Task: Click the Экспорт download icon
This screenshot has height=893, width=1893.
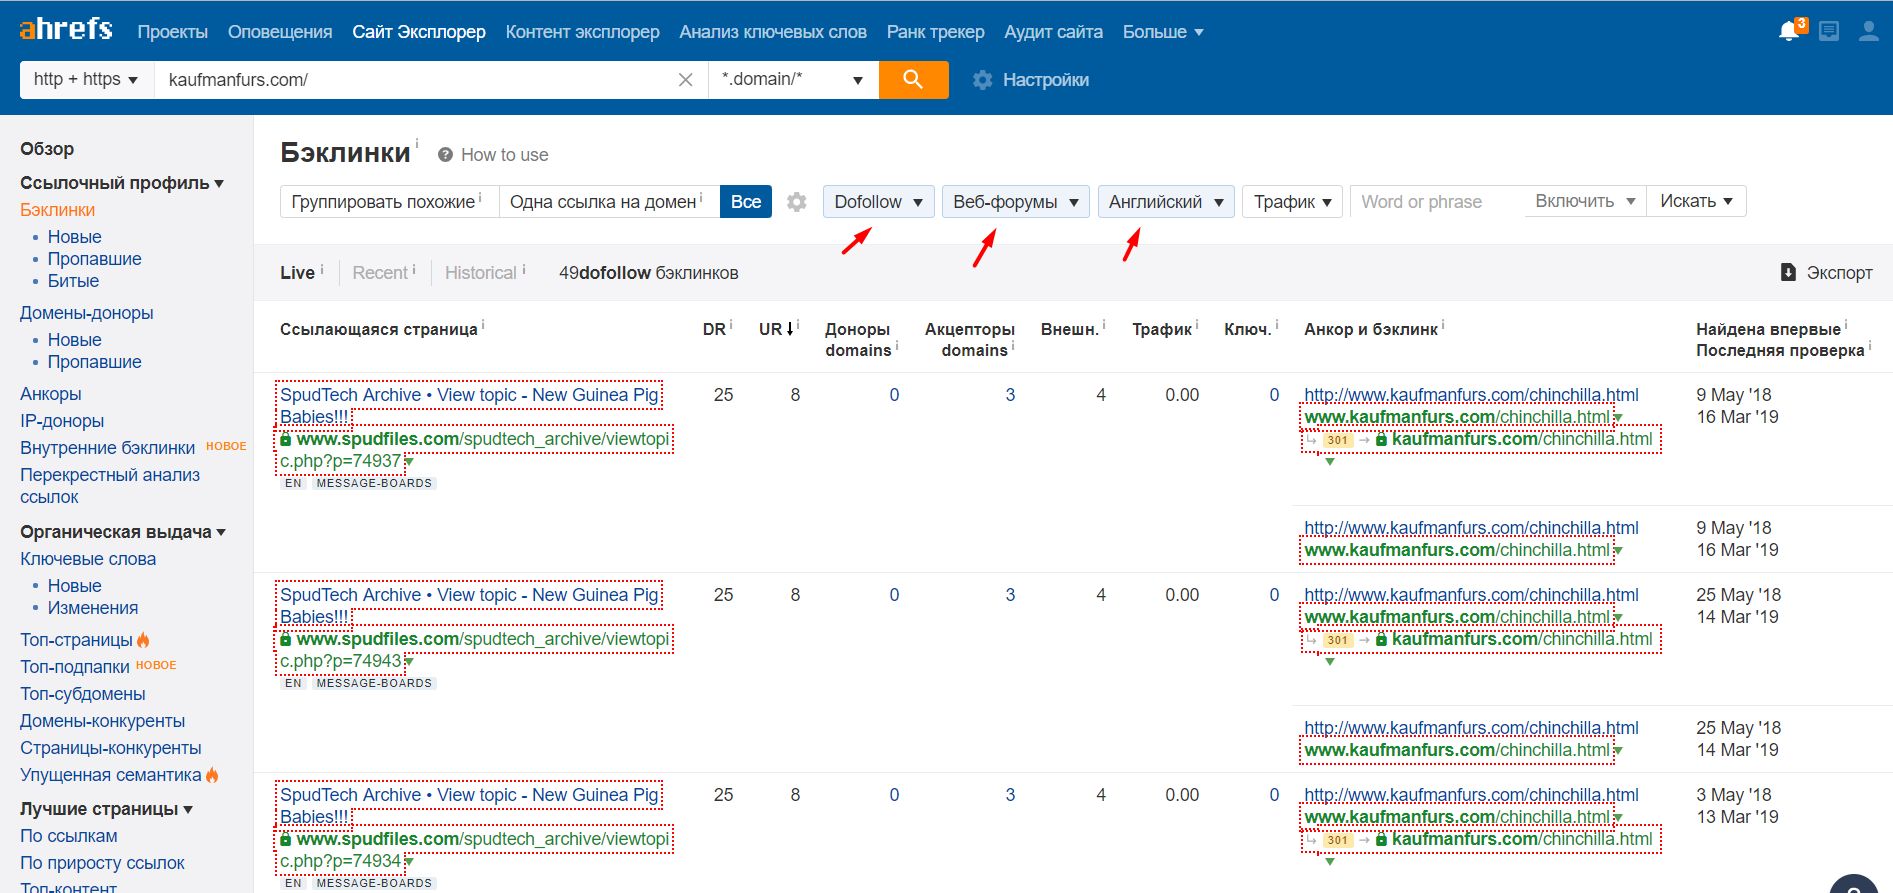Action: (1788, 272)
